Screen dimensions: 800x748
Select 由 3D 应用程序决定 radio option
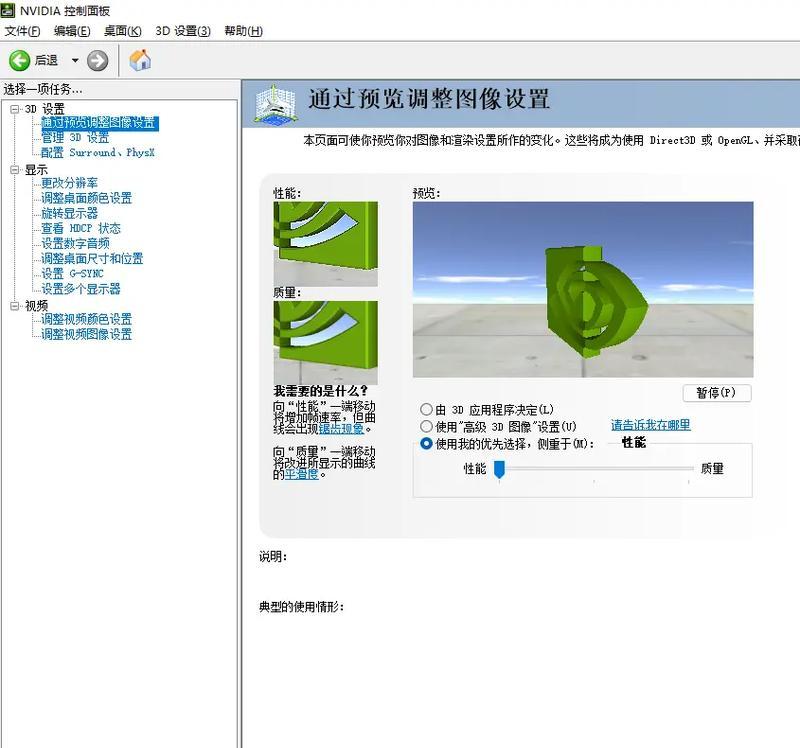coord(426,409)
